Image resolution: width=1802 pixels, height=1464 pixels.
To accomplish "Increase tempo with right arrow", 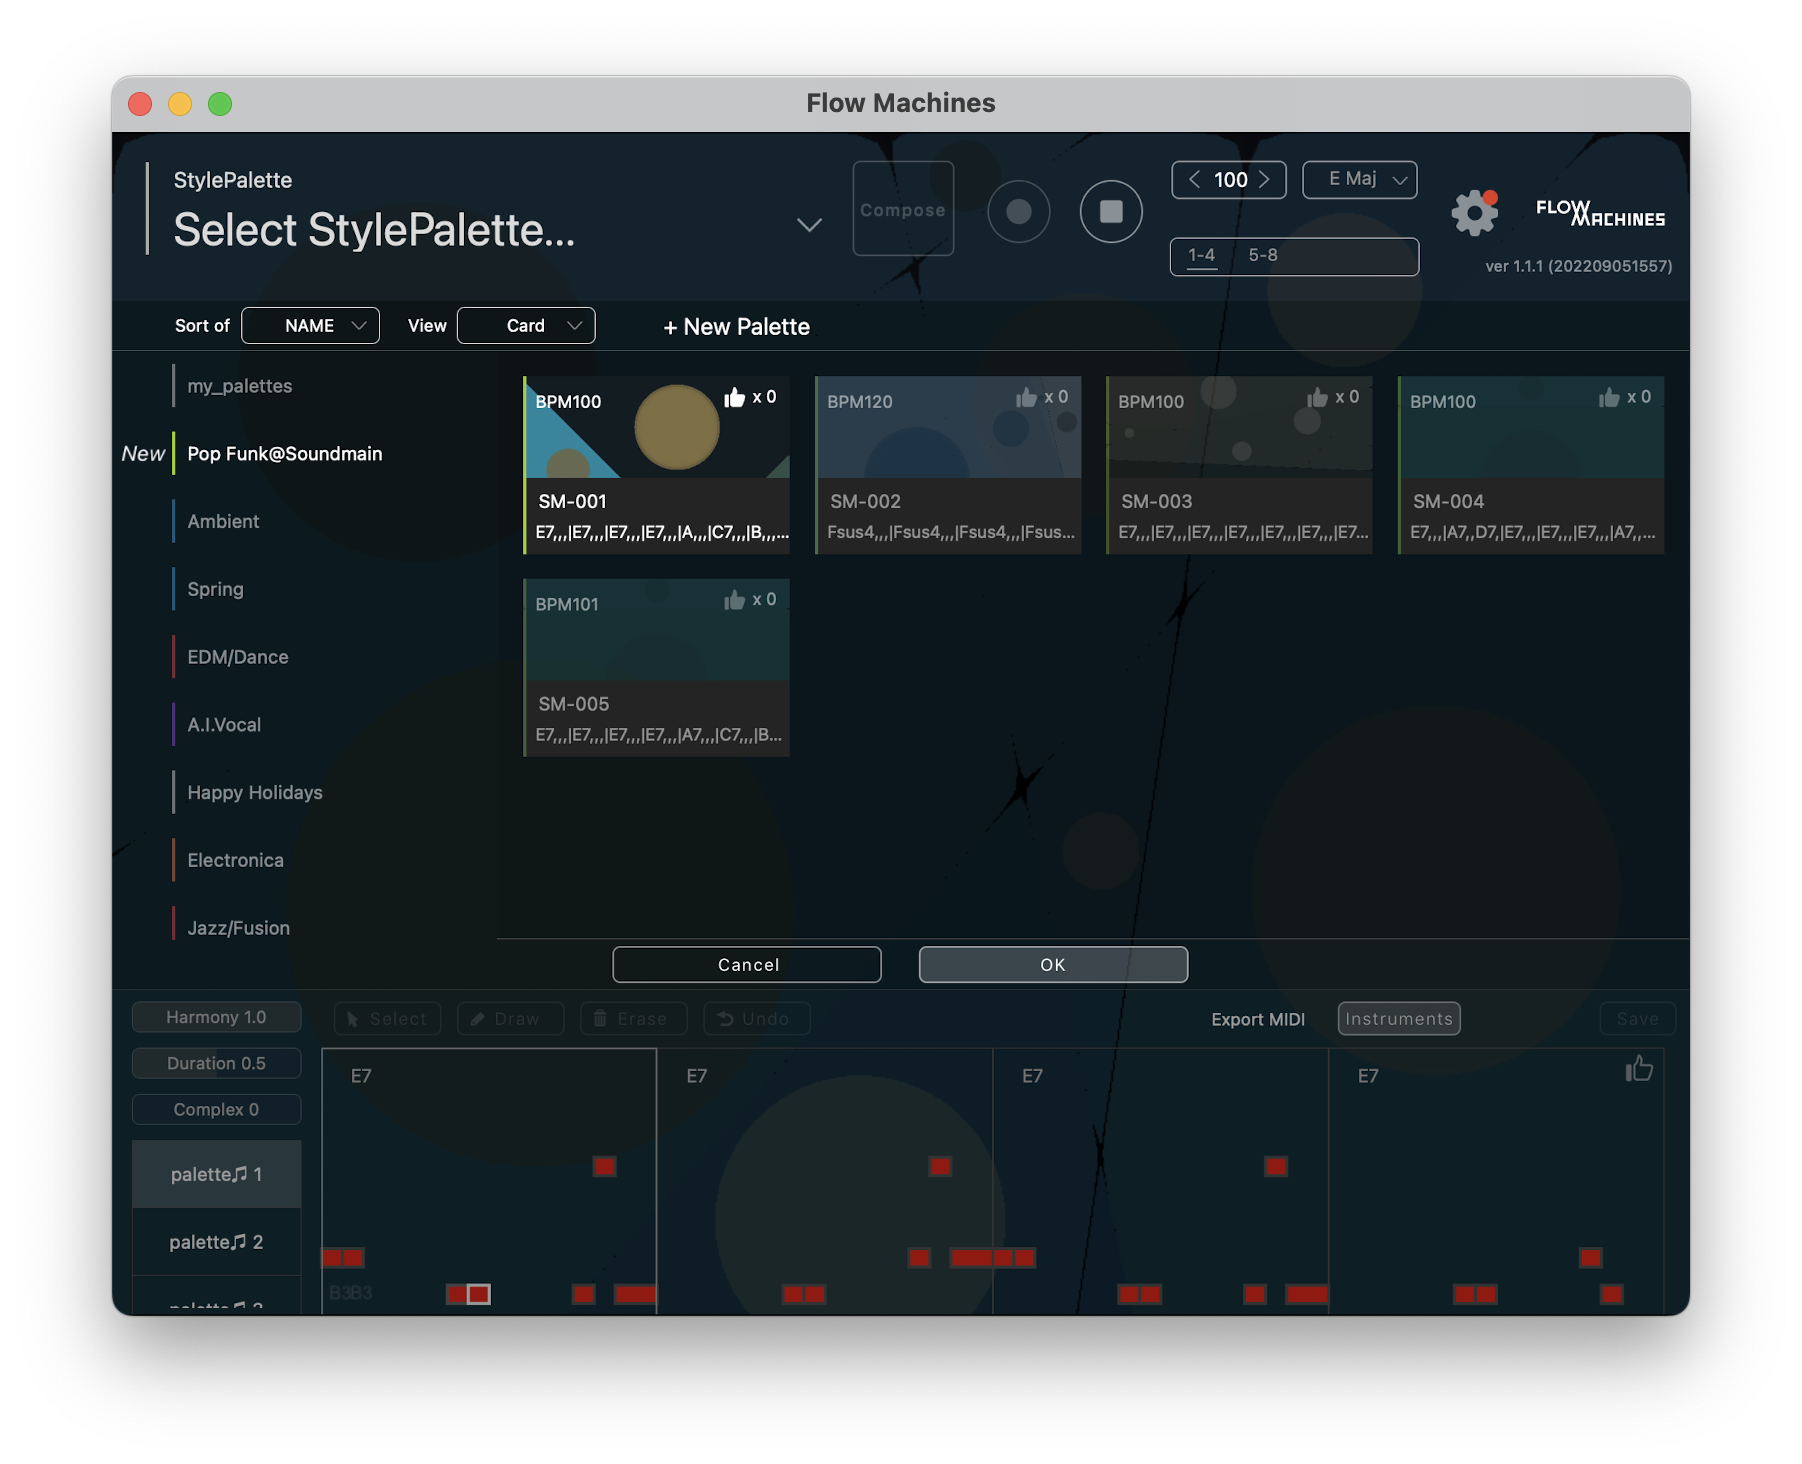I will (1265, 180).
